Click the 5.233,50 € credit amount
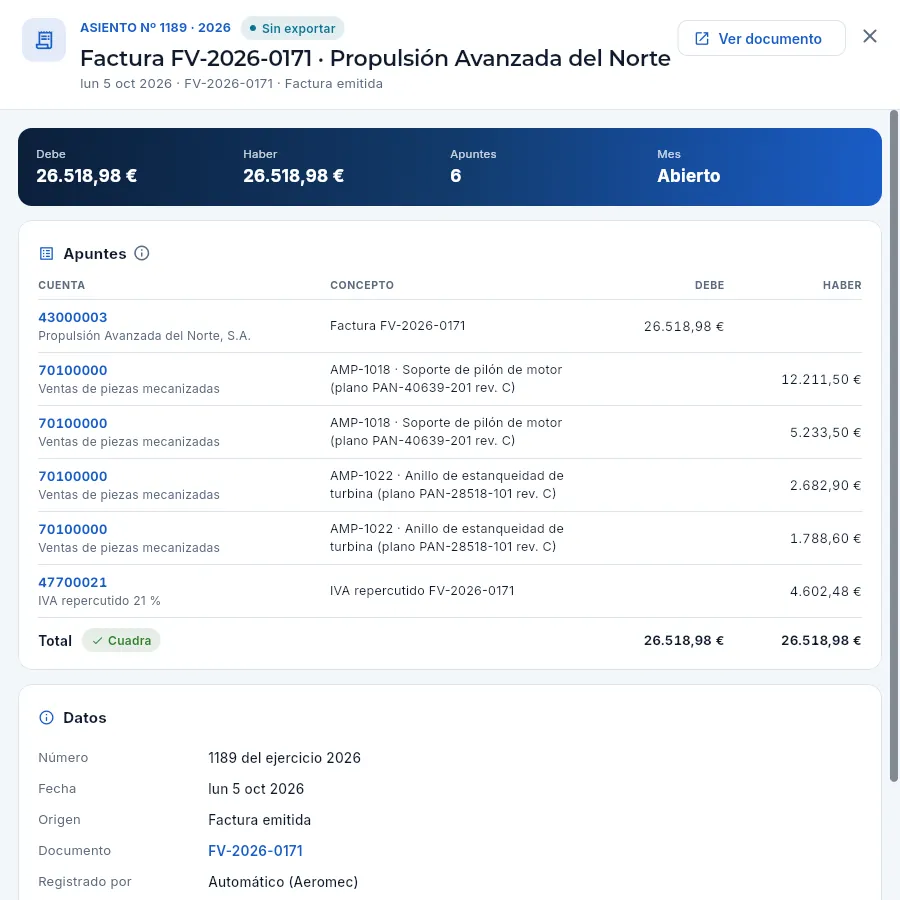The width and height of the screenshot is (900, 900). 825,432
